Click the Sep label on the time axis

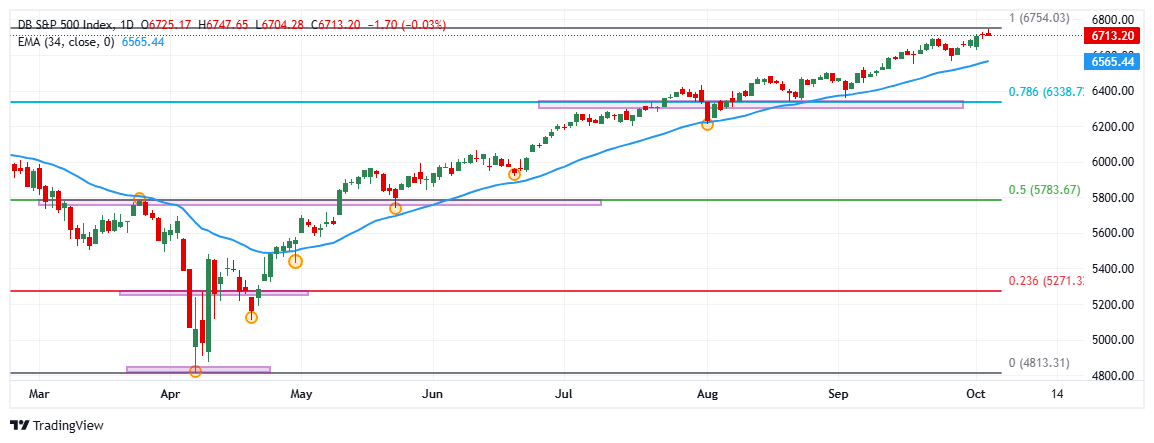click(x=838, y=396)
